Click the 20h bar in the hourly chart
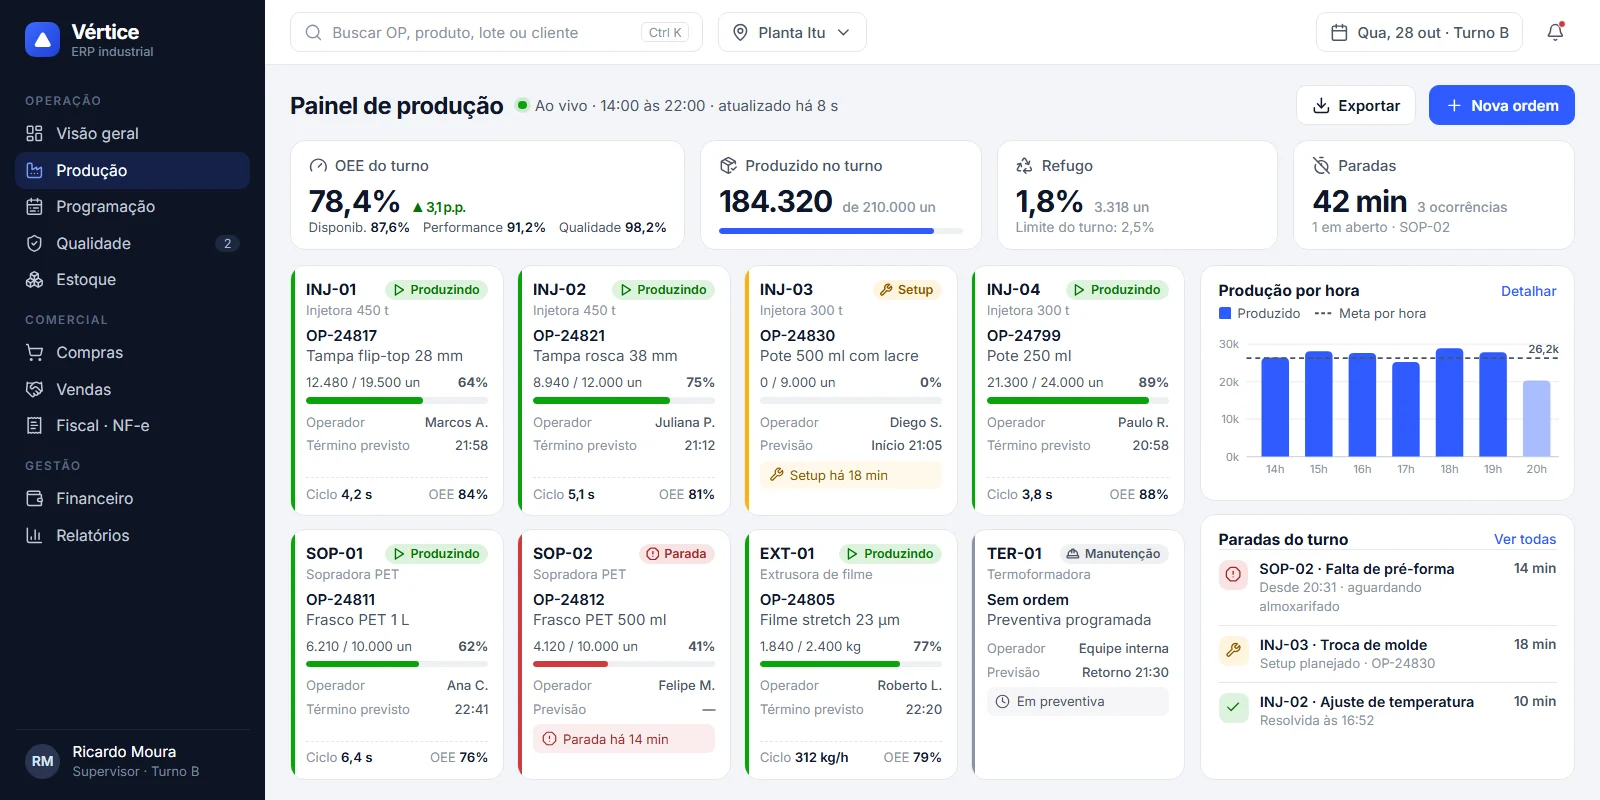1600x800 pixels. [x=1537, y=419]
